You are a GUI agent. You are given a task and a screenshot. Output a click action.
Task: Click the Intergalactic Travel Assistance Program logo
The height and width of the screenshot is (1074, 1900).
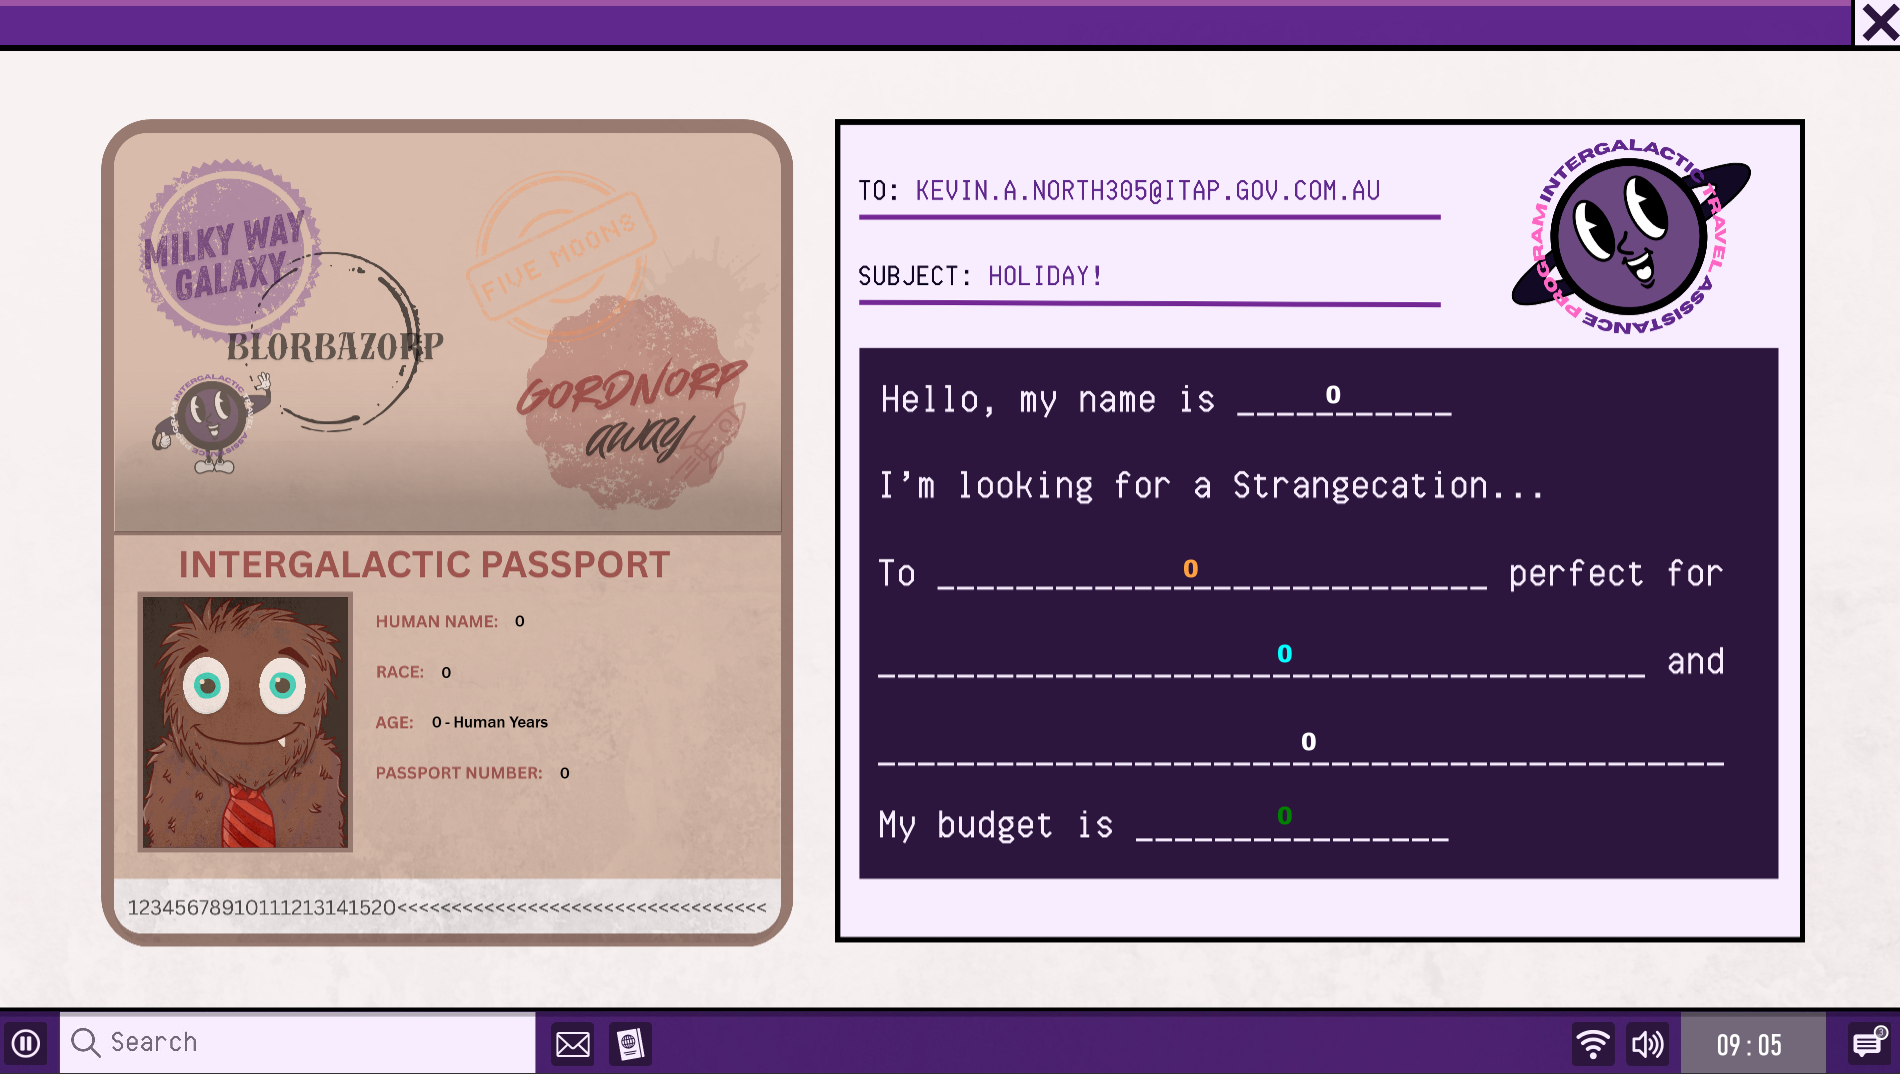[1631, 237]
